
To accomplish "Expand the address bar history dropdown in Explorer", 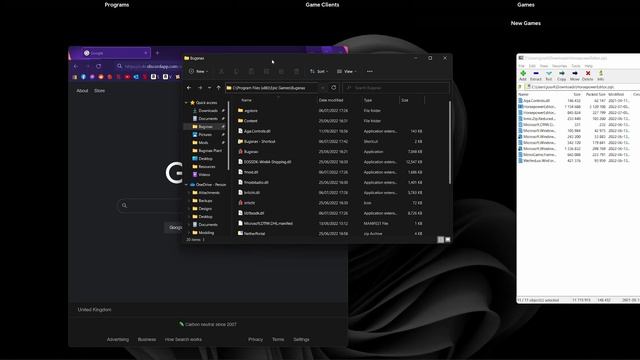I will tap(322, 88).
